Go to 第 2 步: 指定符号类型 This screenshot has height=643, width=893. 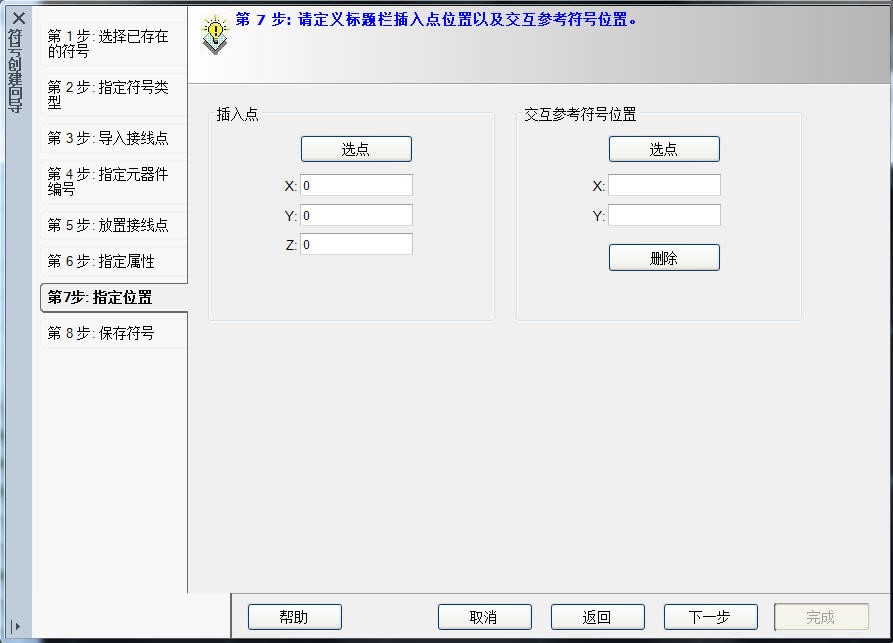coord(113,95)
